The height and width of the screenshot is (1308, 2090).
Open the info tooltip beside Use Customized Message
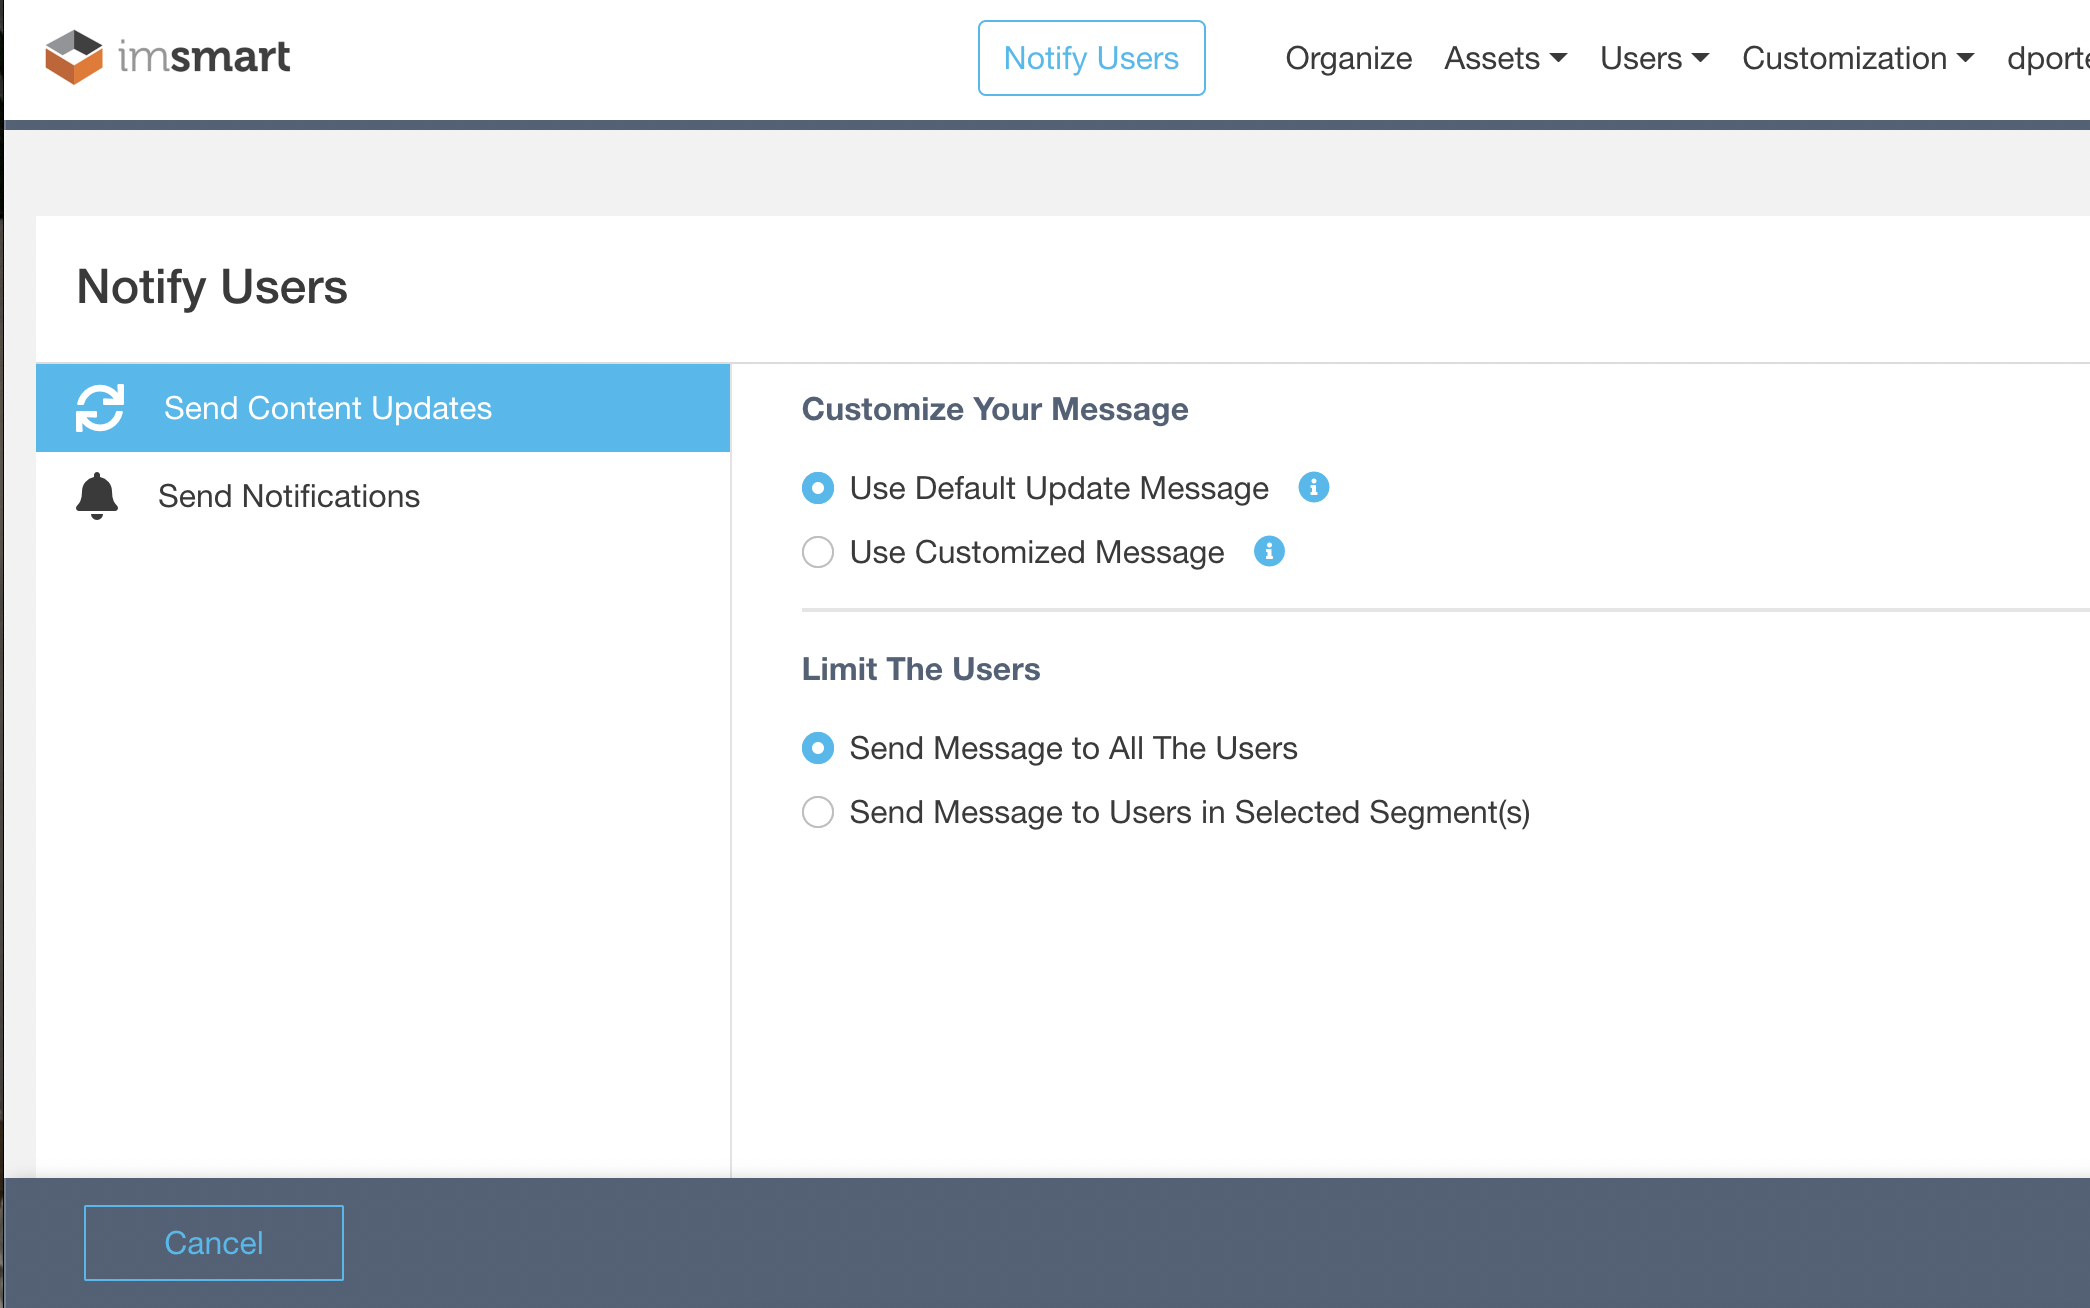pos(1268,551)
